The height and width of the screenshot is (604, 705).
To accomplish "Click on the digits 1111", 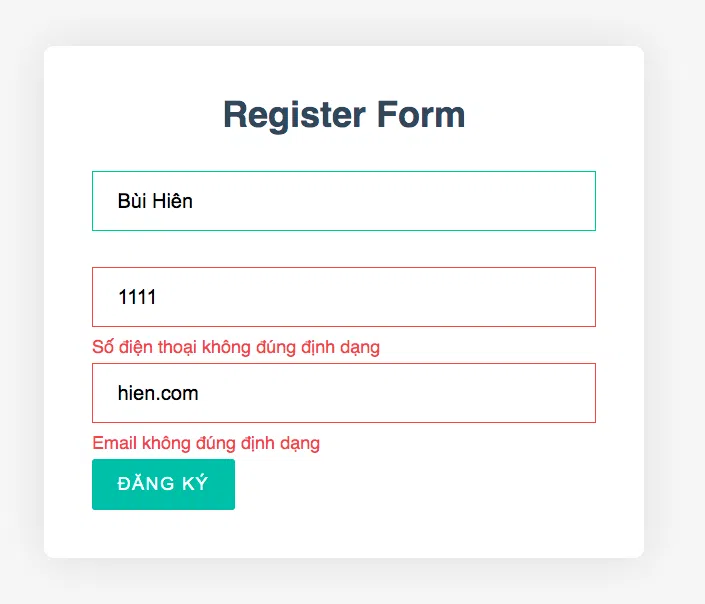I will [137, 297].
